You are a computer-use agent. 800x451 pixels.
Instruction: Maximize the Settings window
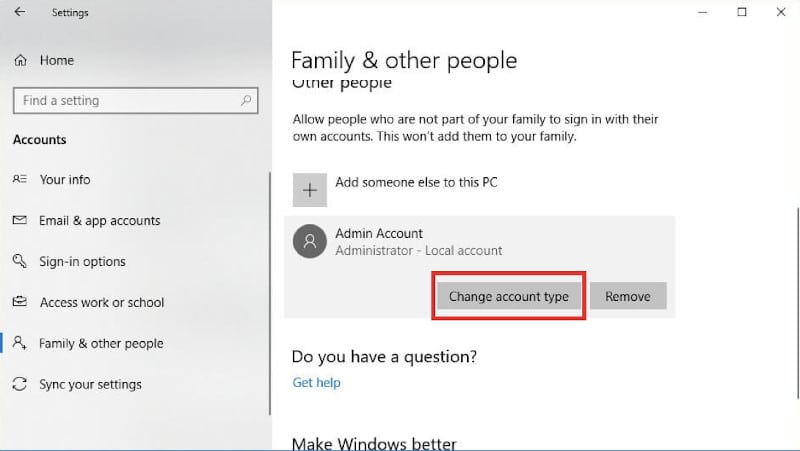742,12
